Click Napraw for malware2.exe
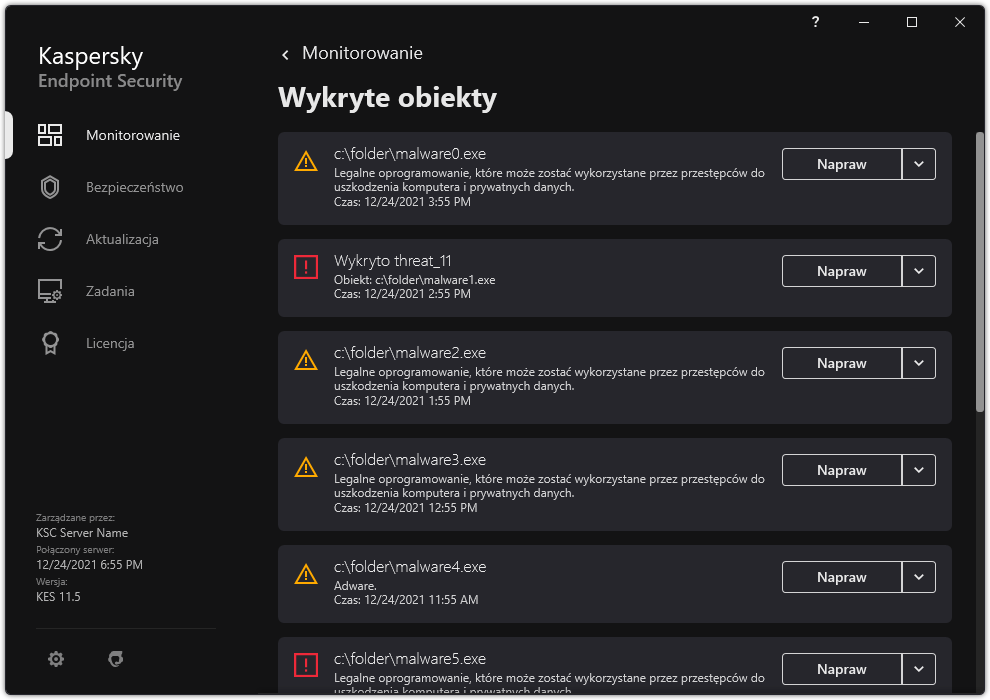This screenshot has height=700, width=990. point(841,363)
